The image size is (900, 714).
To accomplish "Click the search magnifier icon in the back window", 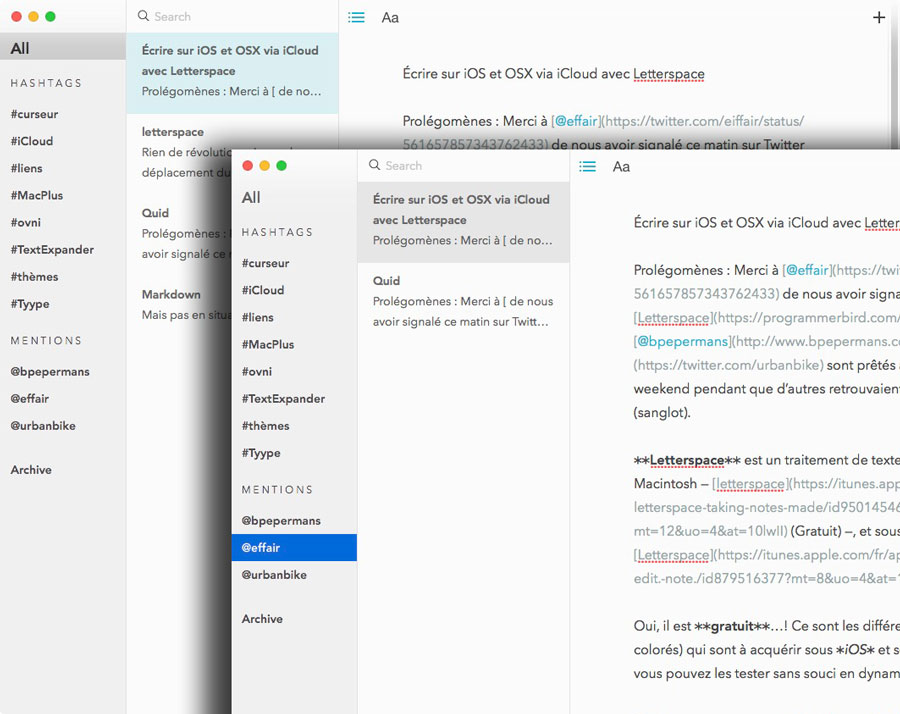I will point(143,16).
